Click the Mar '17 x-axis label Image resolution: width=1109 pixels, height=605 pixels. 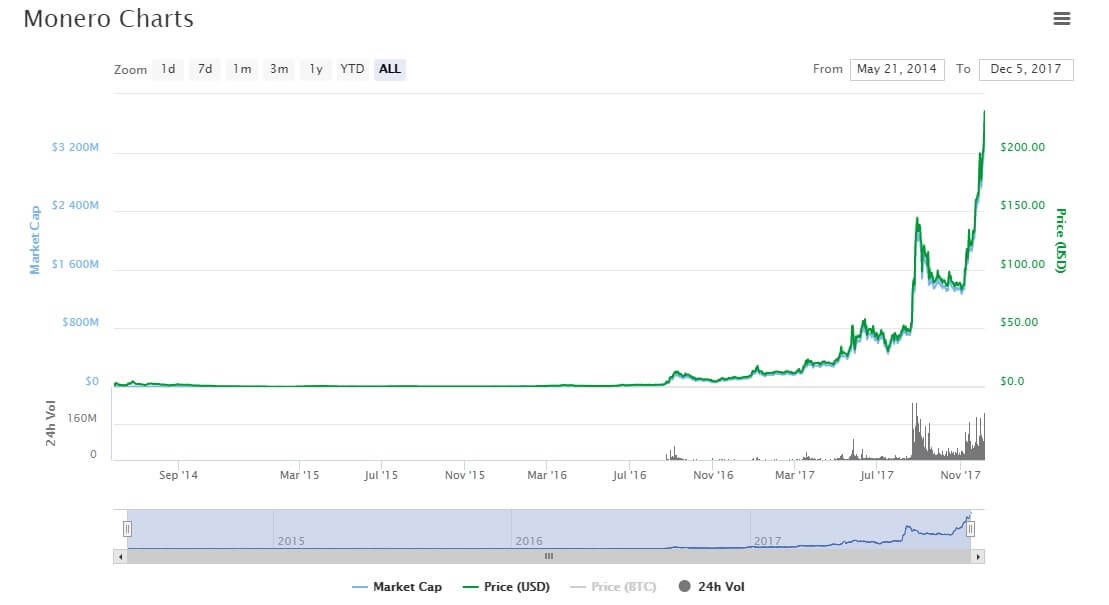[x=795, y=475]
